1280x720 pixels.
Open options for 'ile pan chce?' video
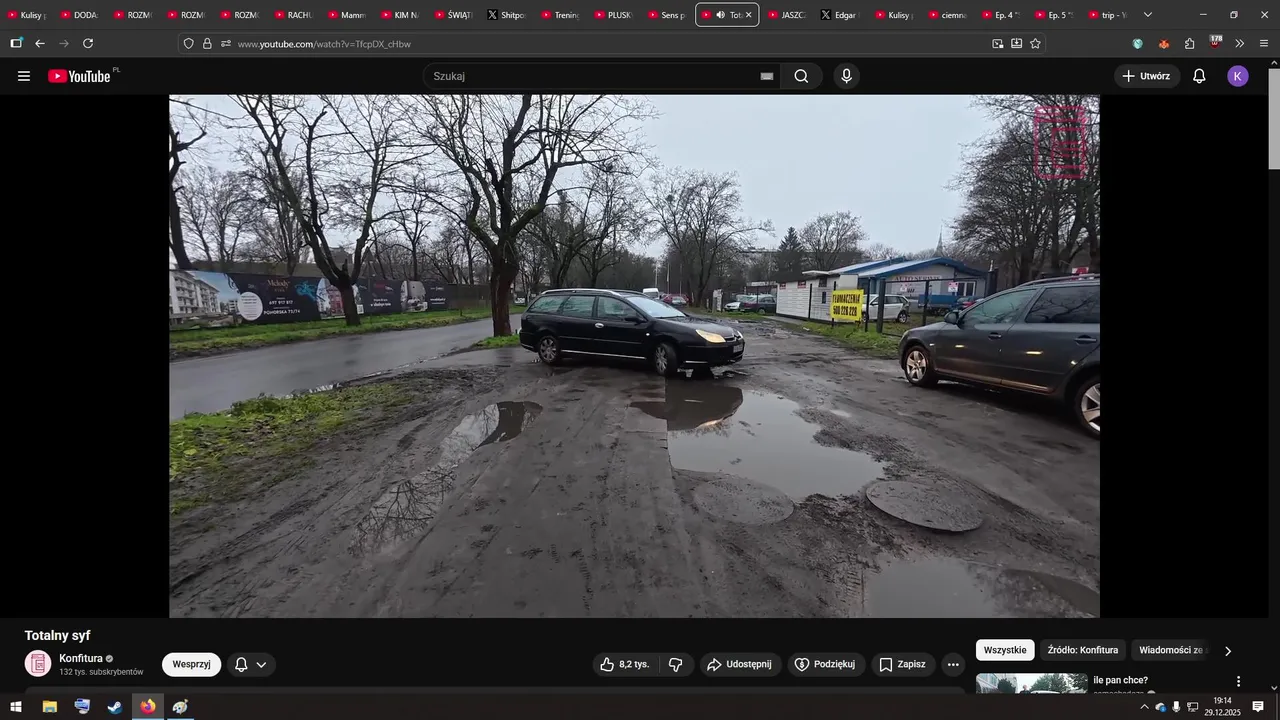click(x=1238, y=682)
